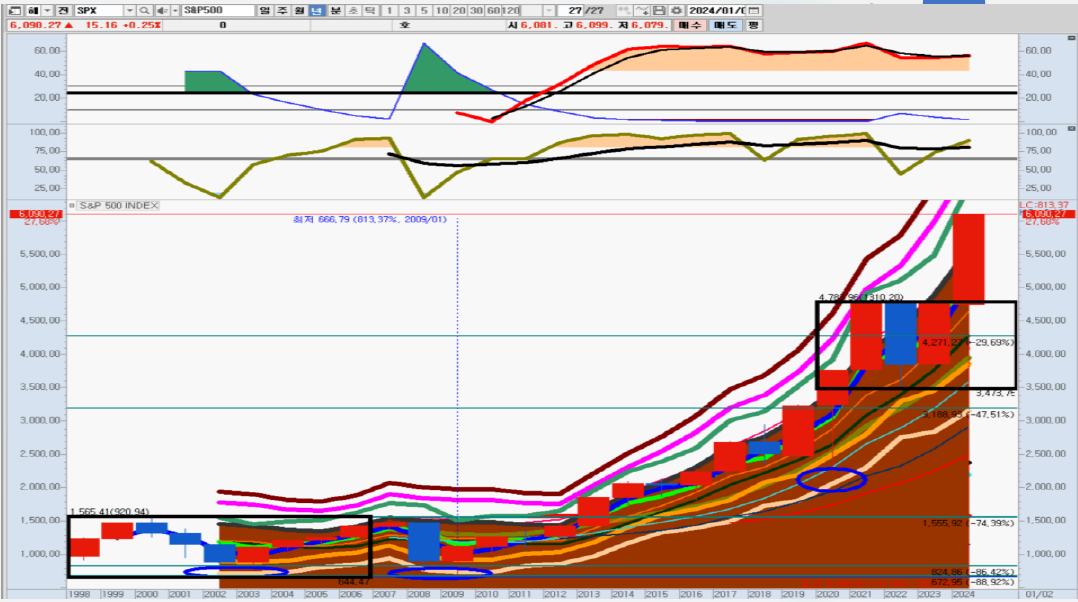Click the empty custom interval field
This screenshot has width=1078, height=602.
[x=531, y=11]
